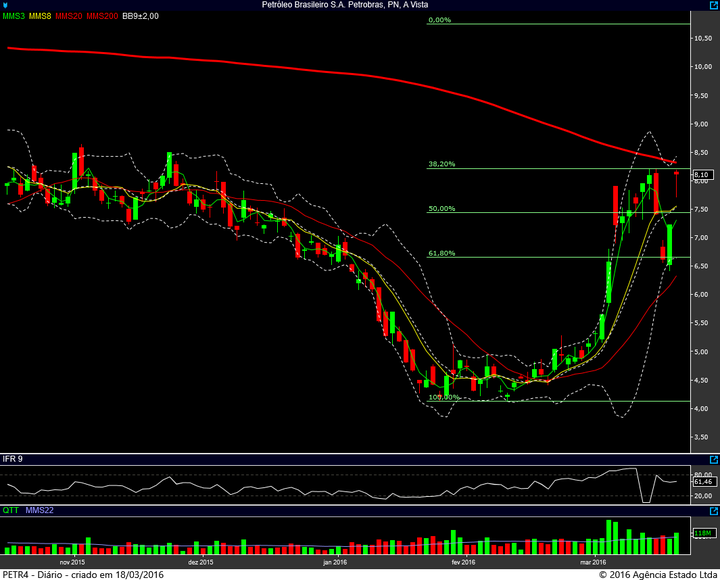720x580 pixels.
Task: Pop out the IFR 9 indicator panel
Action: click(714, 460)
